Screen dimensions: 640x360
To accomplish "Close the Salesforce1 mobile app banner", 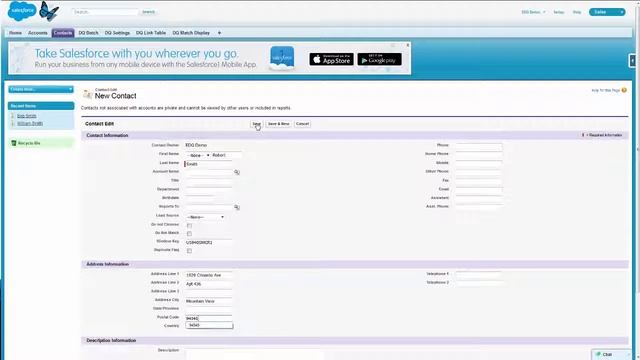I will click(x=407, y=45).
